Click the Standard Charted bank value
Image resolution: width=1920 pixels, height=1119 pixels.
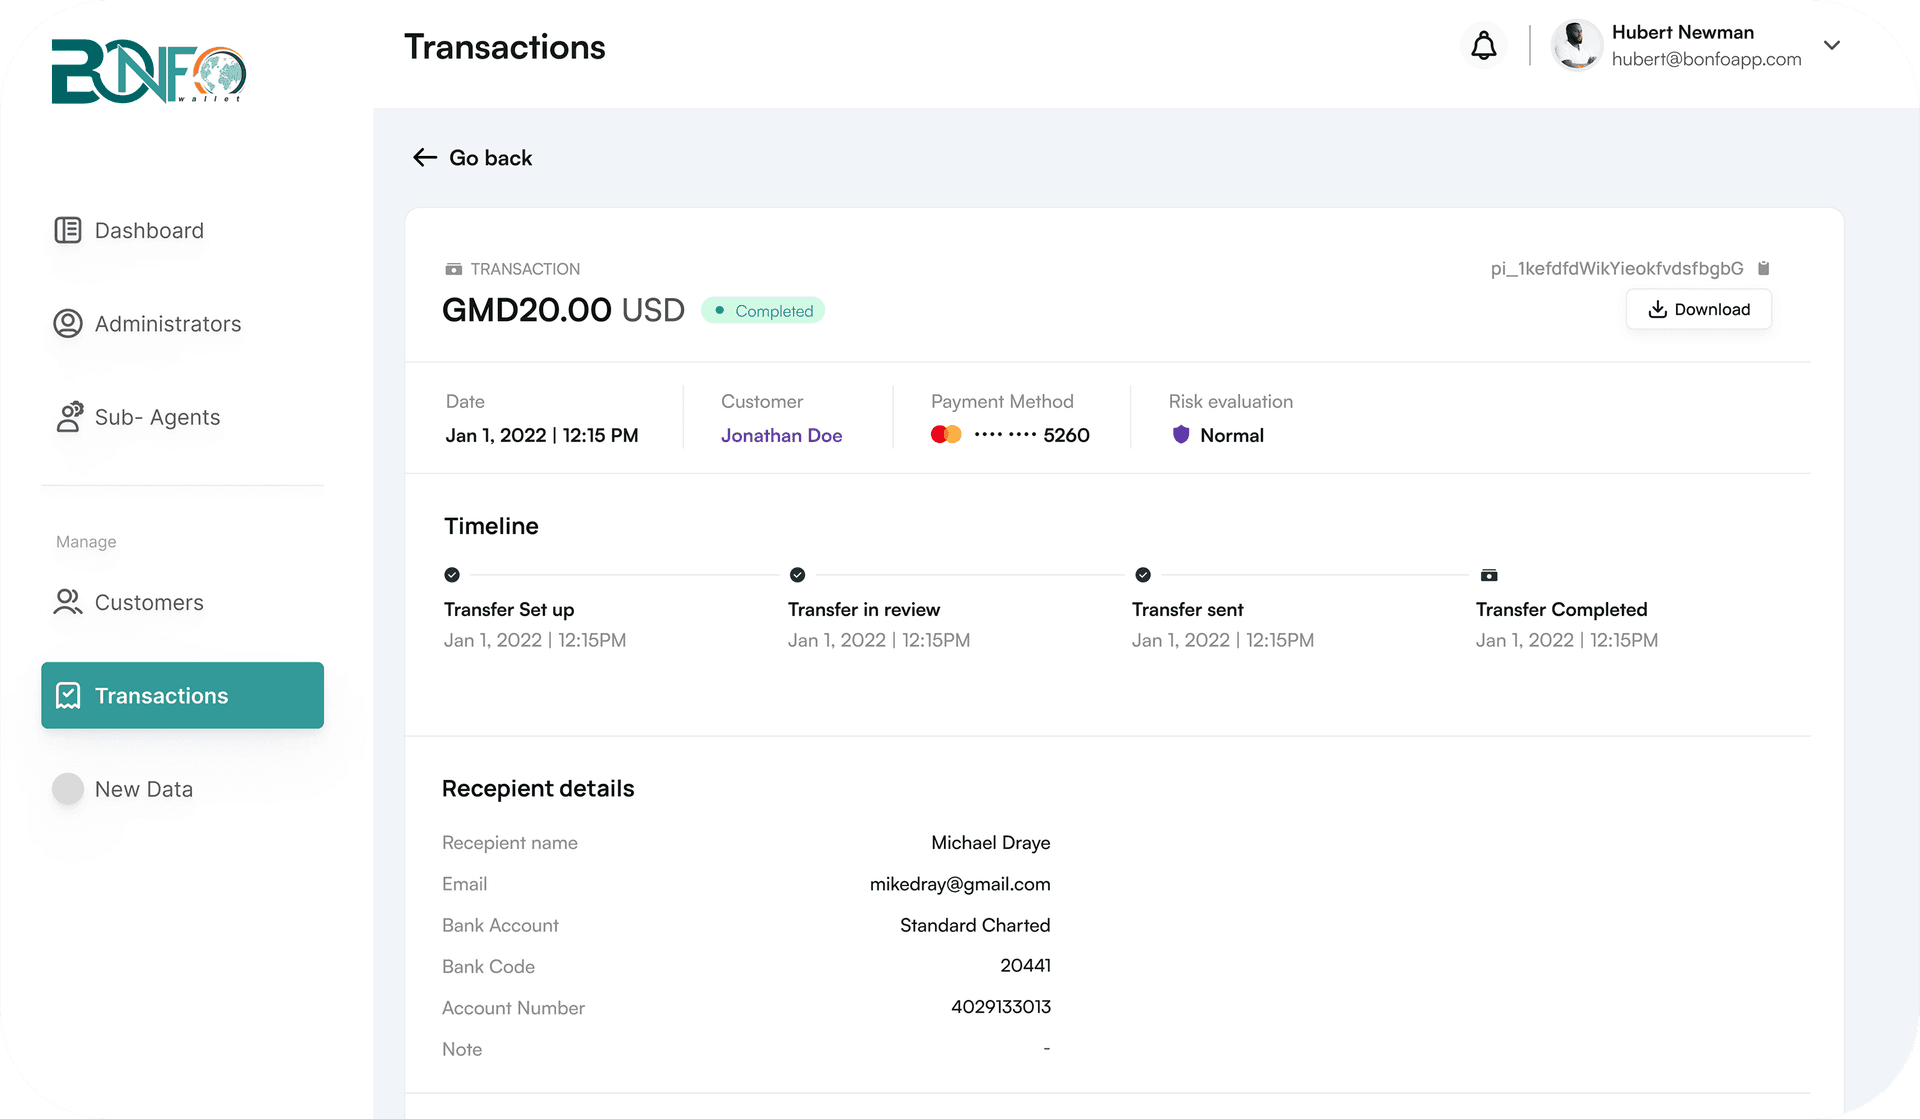pos(975,925)
